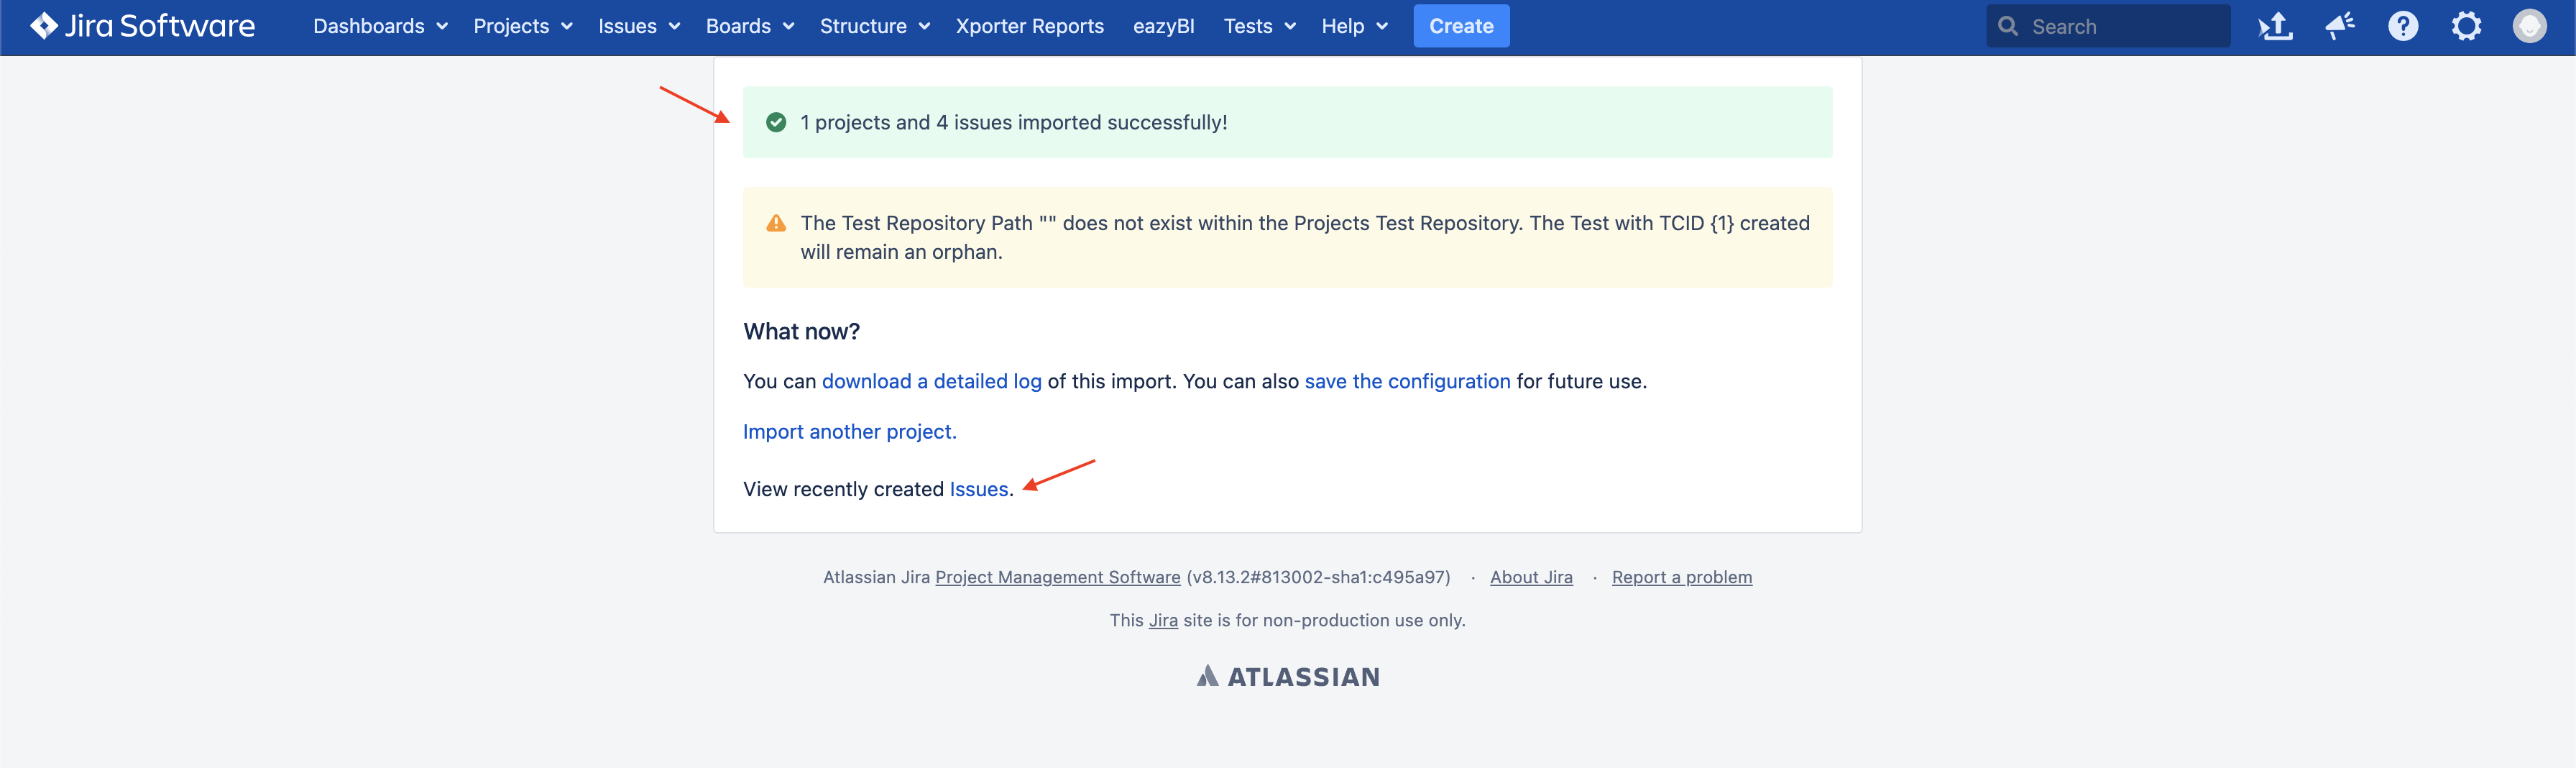The width and height of the screenshot is (2576, 768).
Task: Click the imported successfully message text
Action: (1014, 122)
